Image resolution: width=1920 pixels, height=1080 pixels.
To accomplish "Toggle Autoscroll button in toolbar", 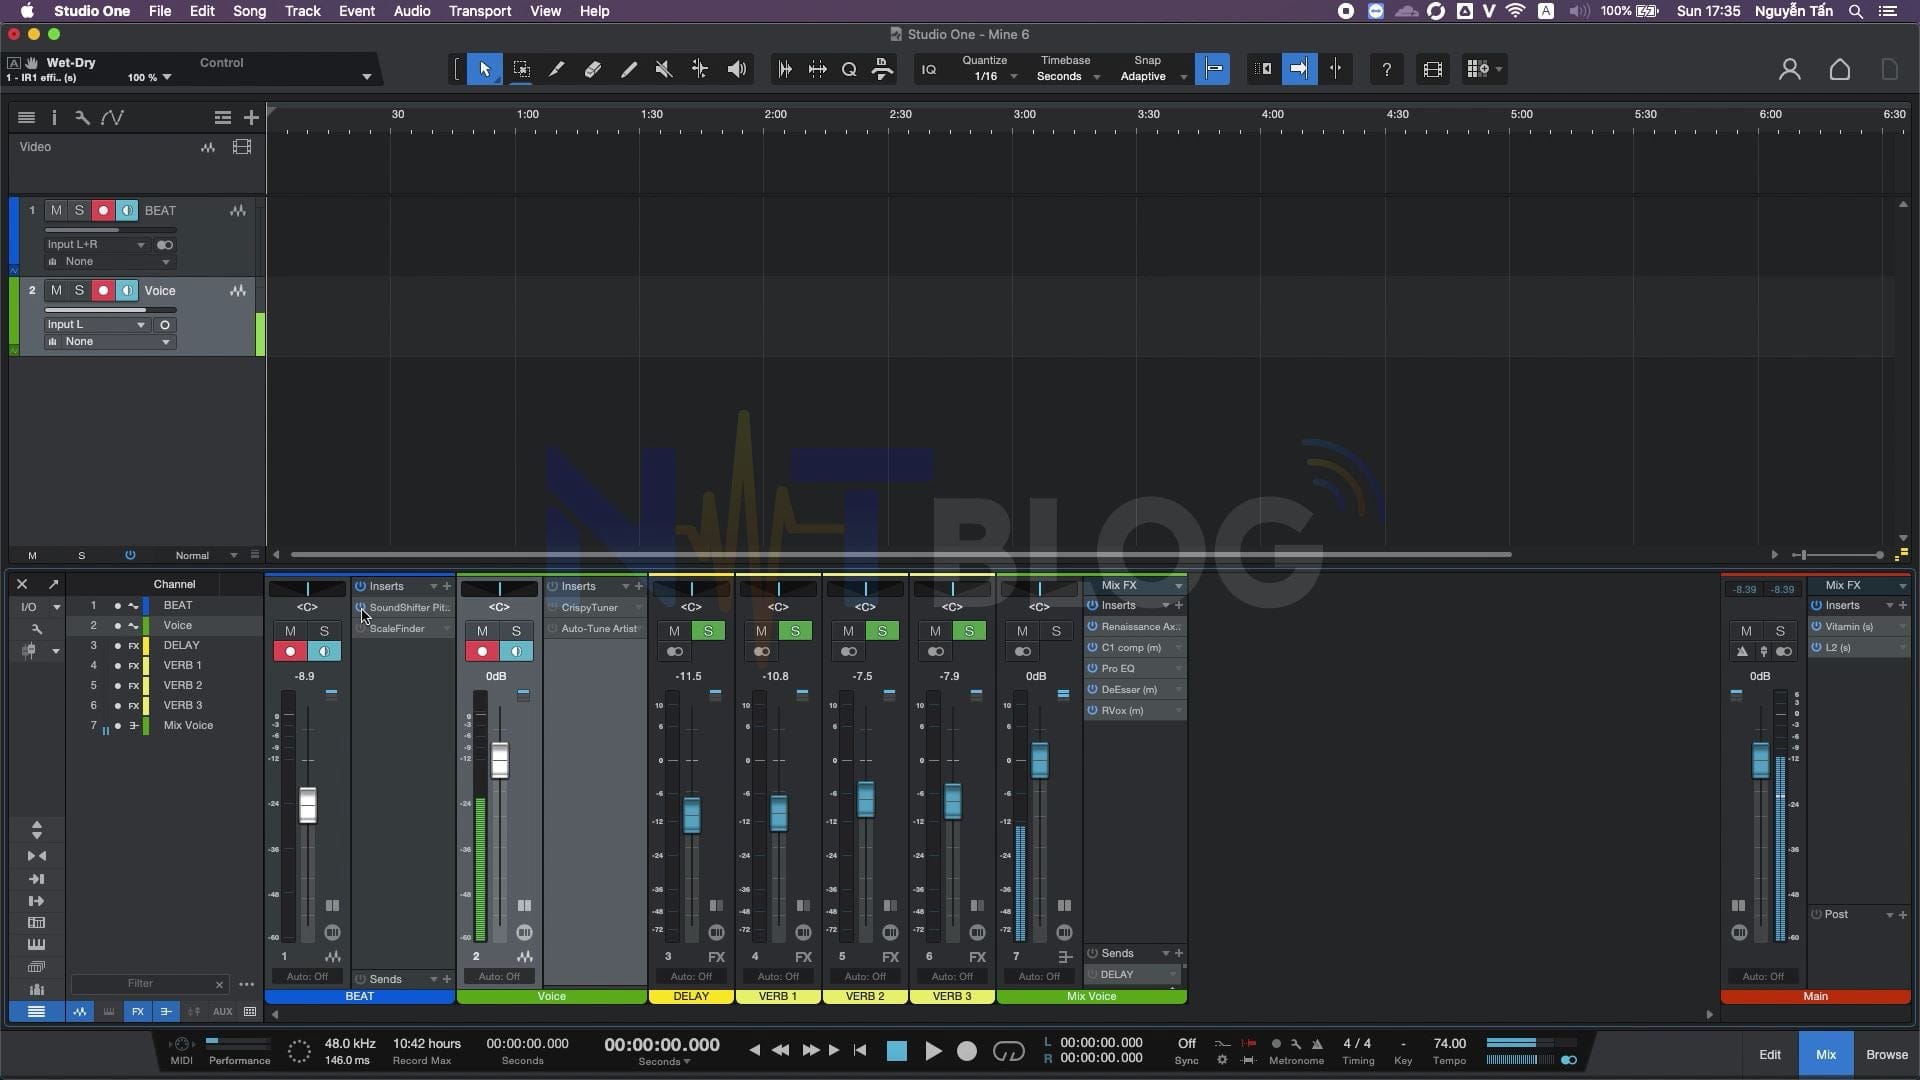I will point(1299,69).
